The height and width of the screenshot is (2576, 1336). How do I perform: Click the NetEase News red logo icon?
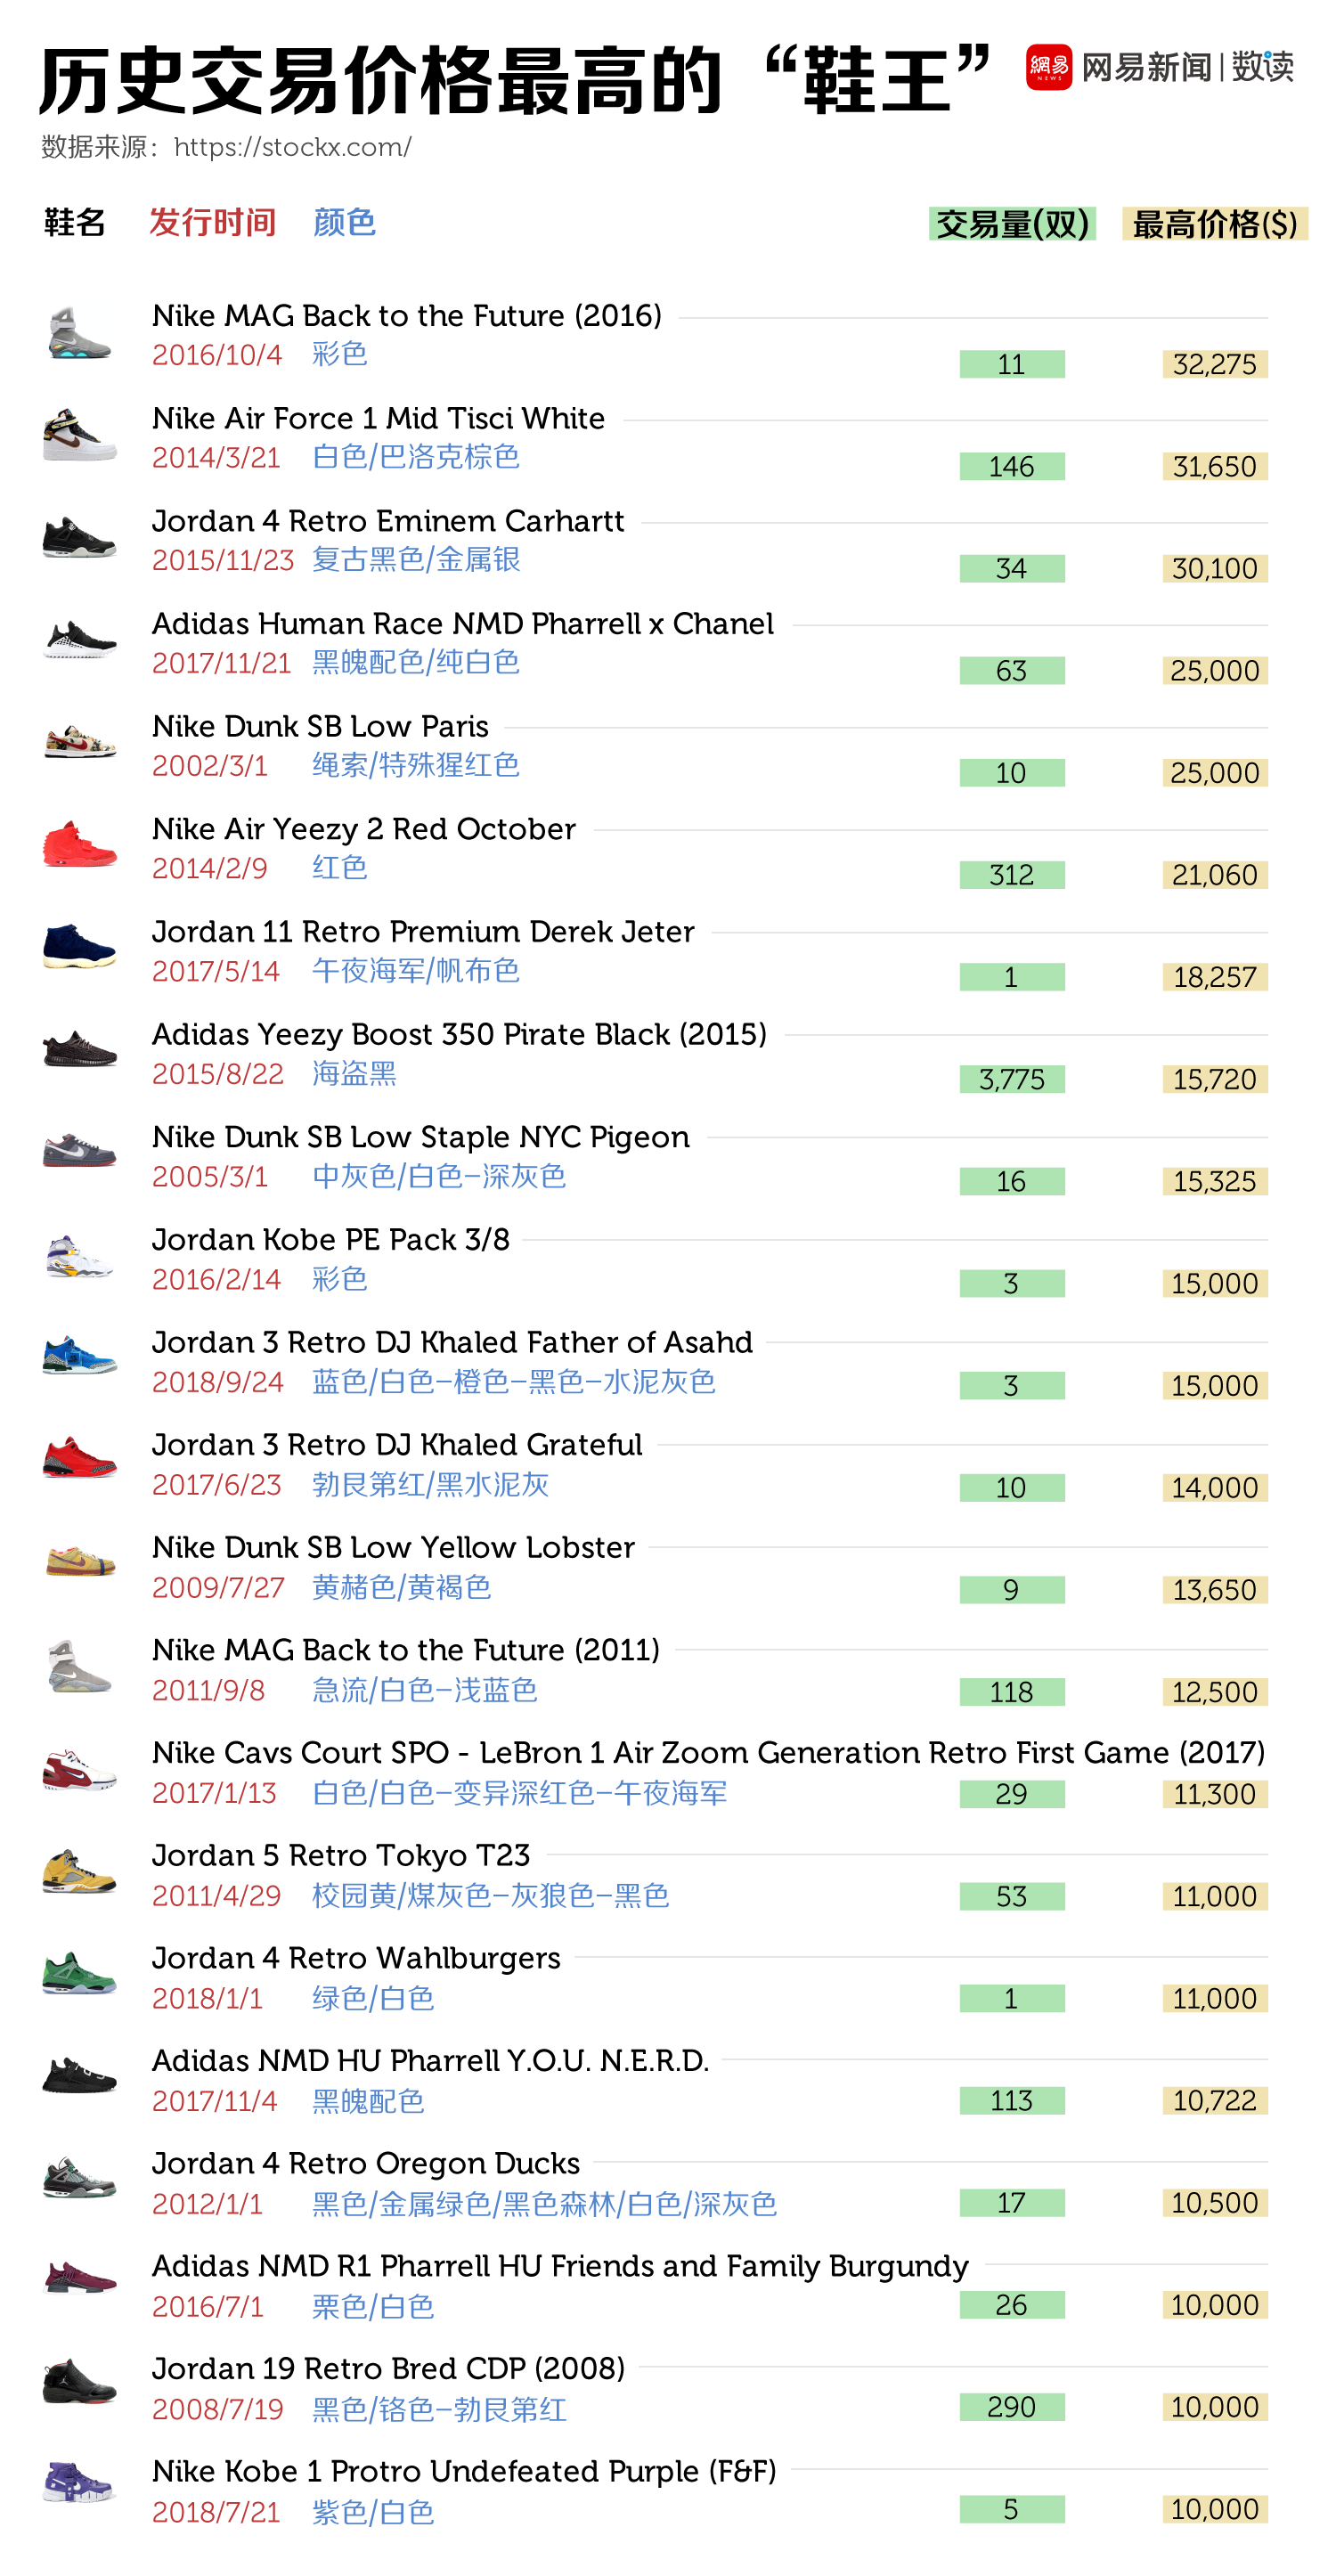click(x=1048, y=68)
